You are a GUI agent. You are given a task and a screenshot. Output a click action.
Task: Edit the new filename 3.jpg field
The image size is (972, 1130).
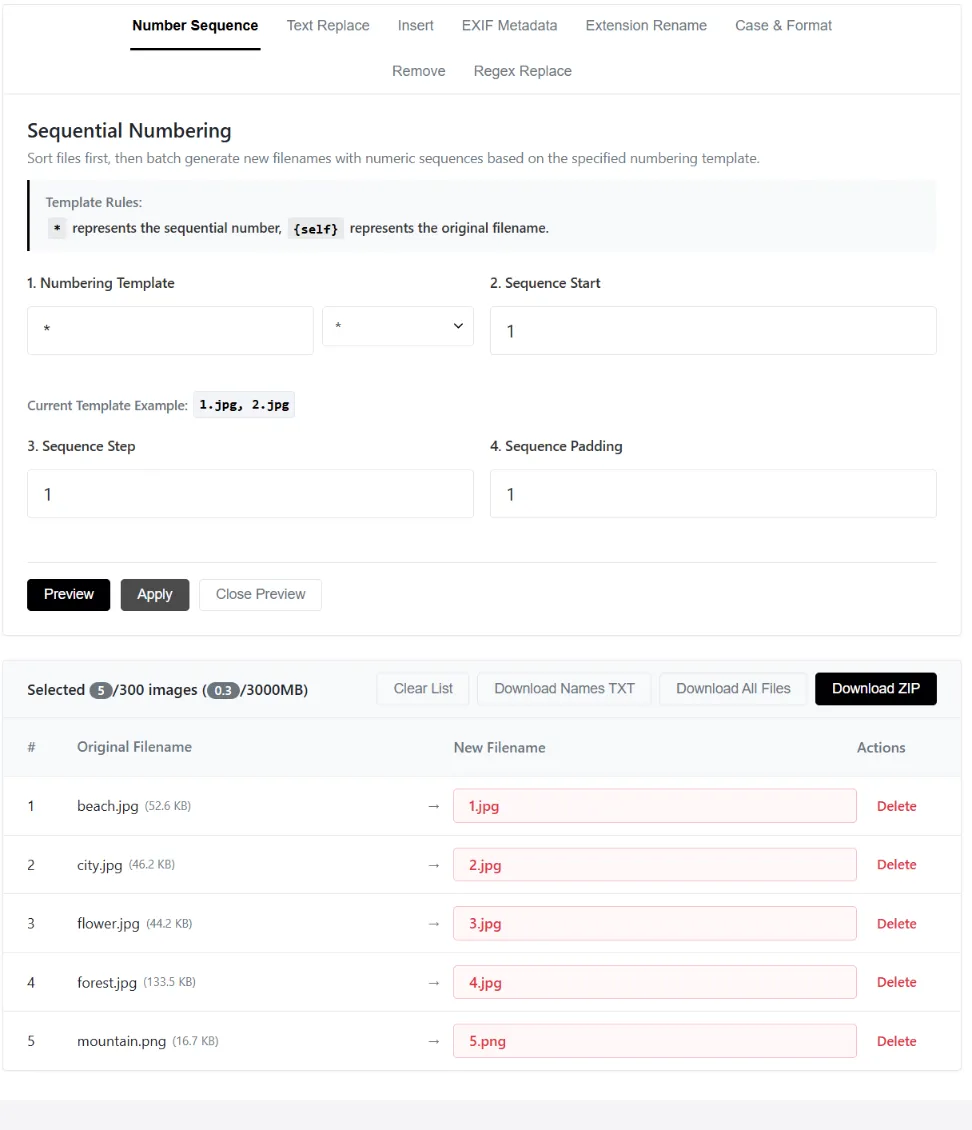[x=654, y=924]
